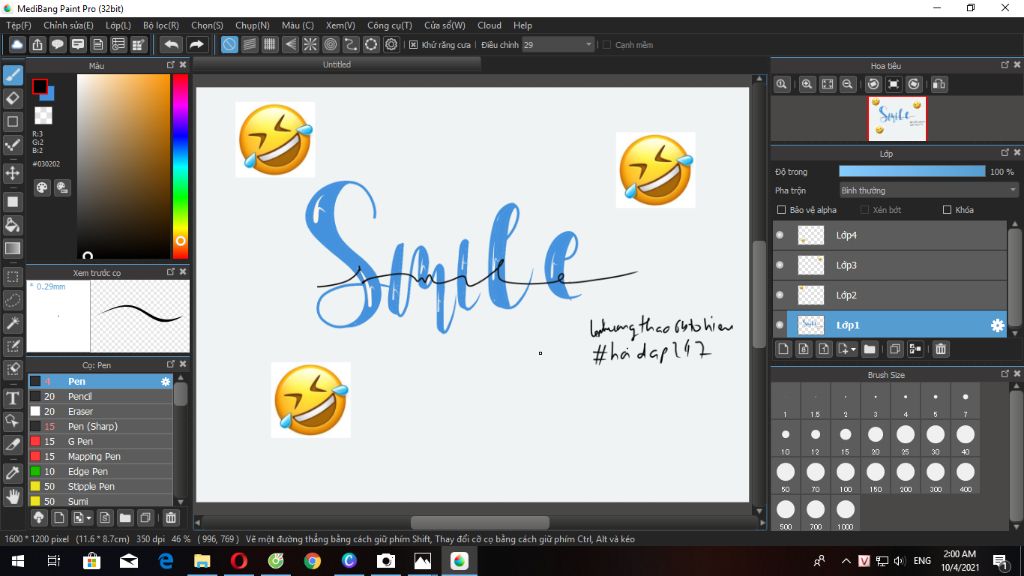Select the Text tool

[13, 398]
